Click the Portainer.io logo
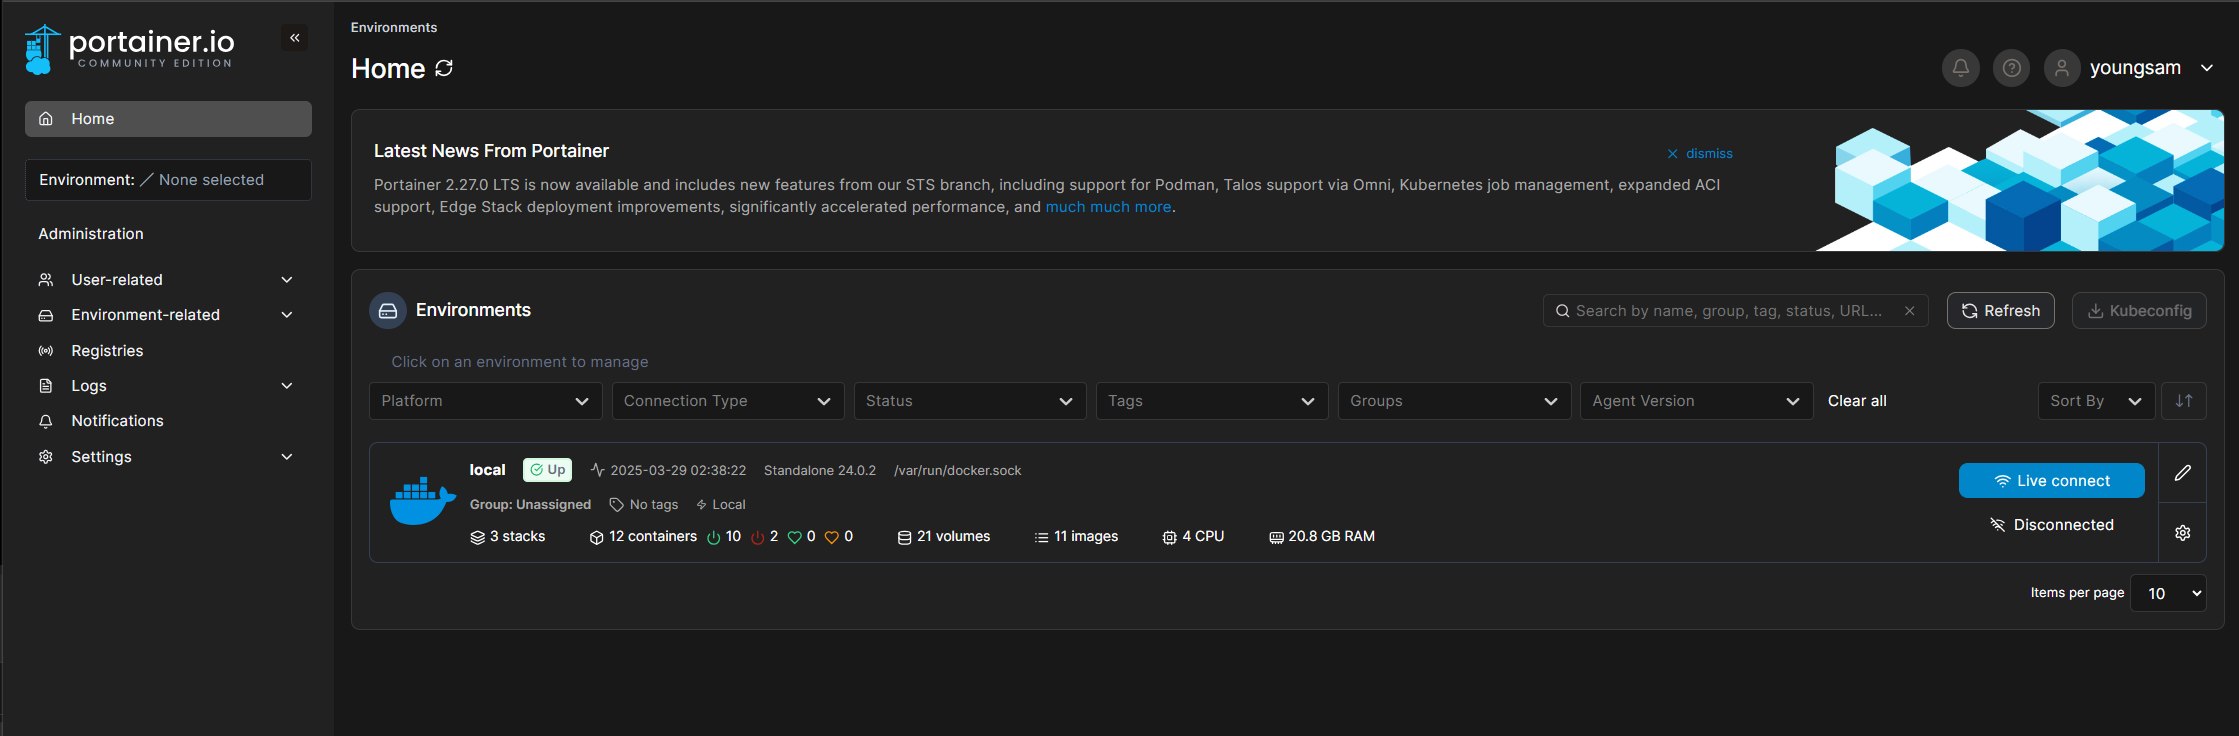Viewport: 2239px width, 736px height. 130,49
